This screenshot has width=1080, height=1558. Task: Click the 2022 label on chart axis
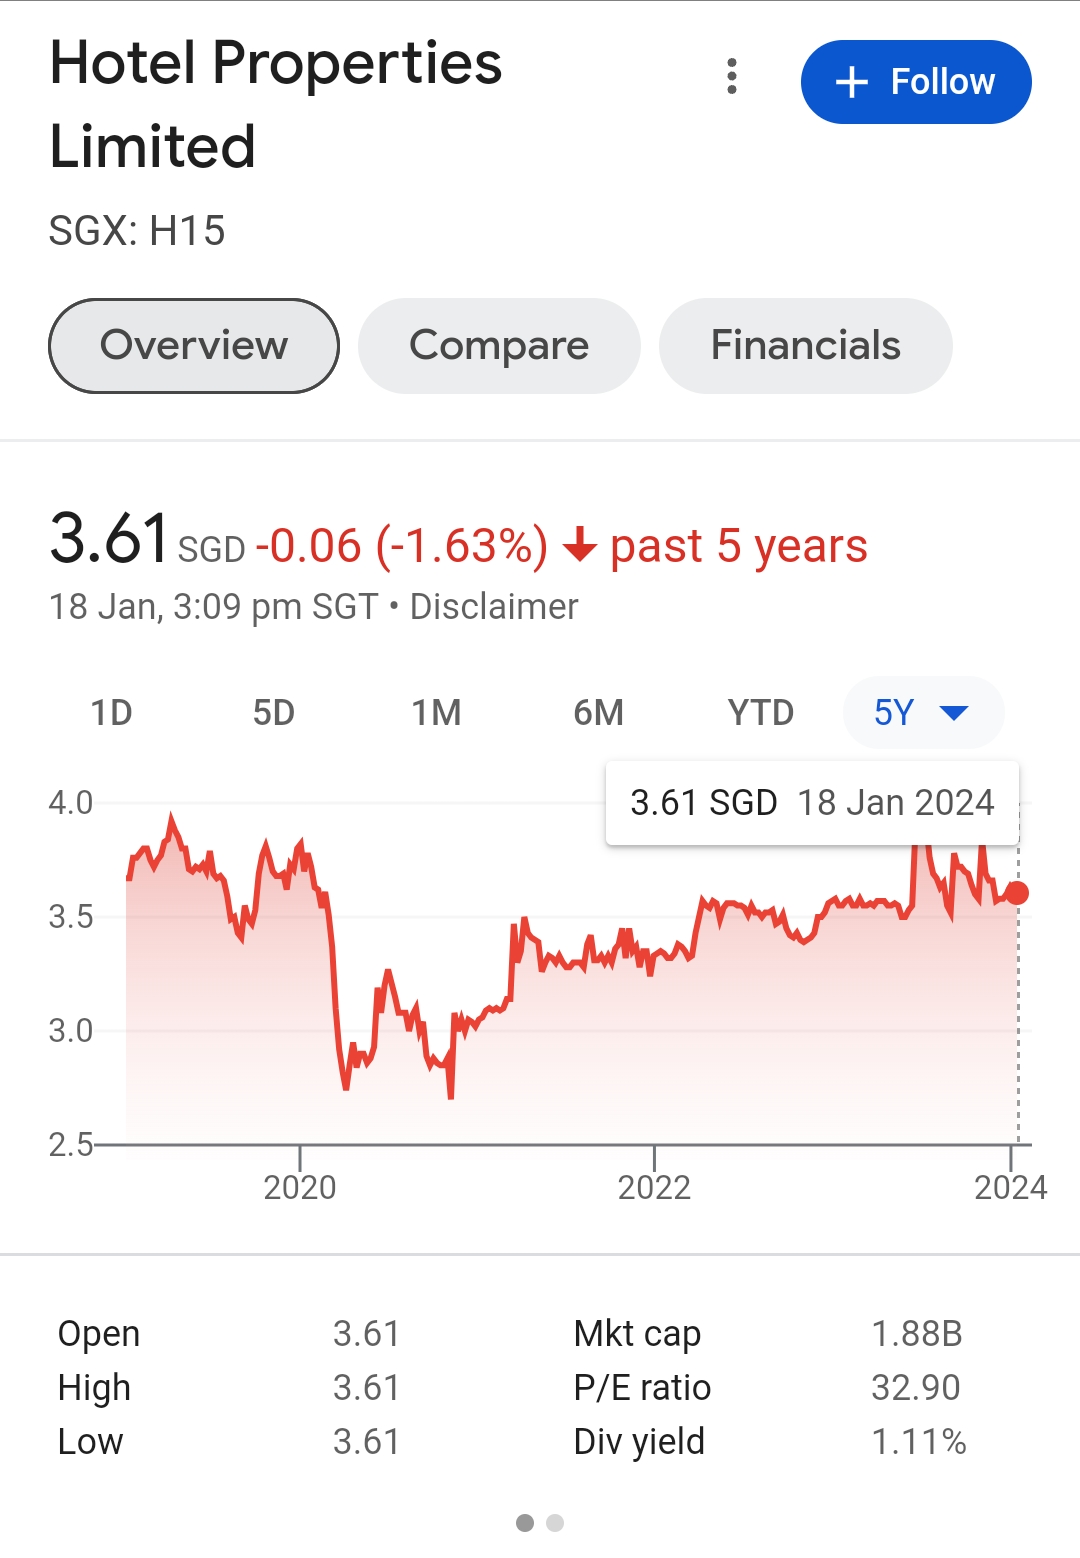click(x=654, y=1187)
